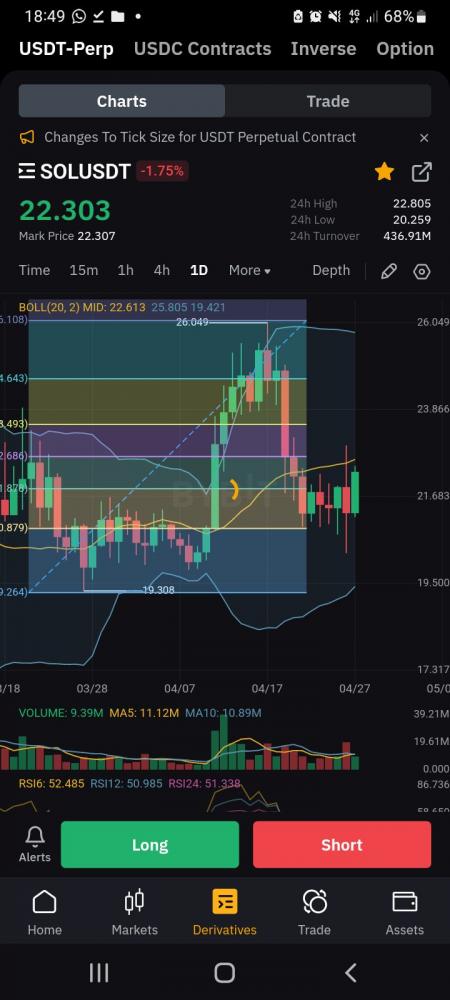450x1000 pixels.
Task: Tap the Long button
Action: pyautogui.click(x=150, y=844)
